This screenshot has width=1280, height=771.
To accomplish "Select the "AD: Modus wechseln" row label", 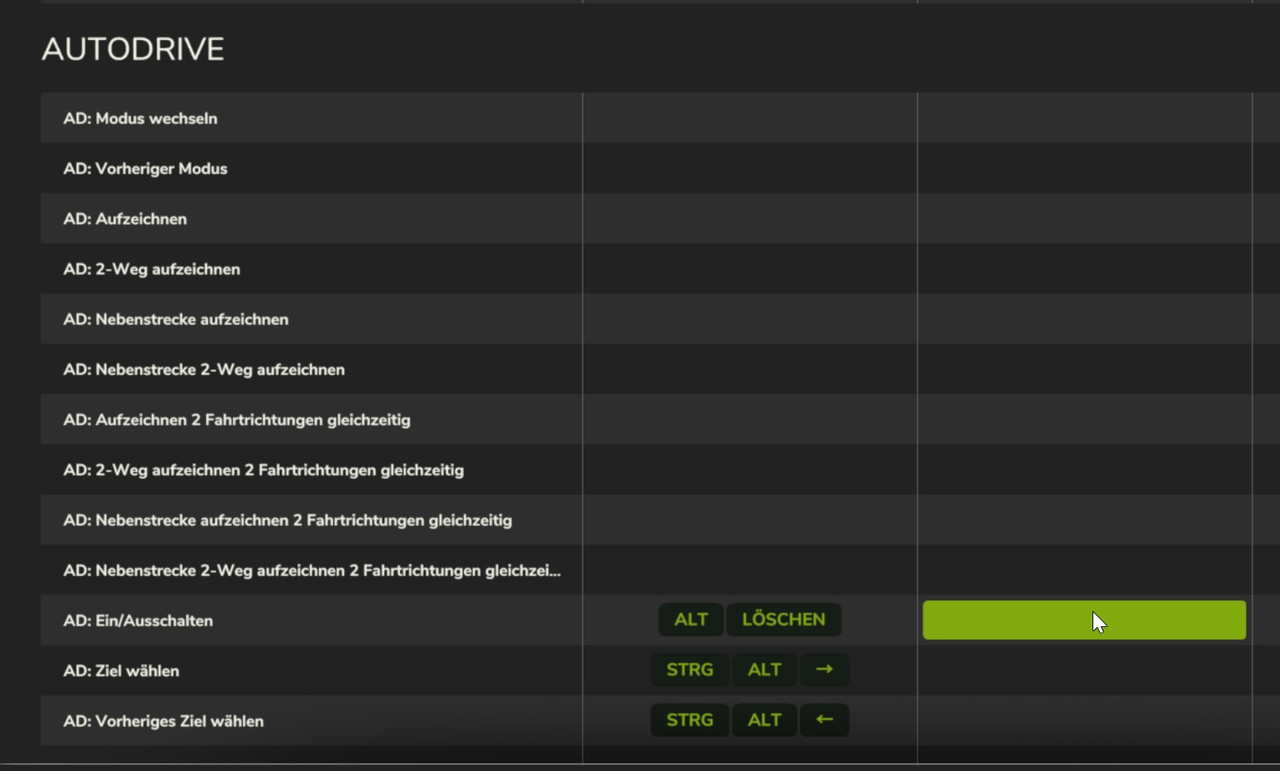I will click(140, 118).
